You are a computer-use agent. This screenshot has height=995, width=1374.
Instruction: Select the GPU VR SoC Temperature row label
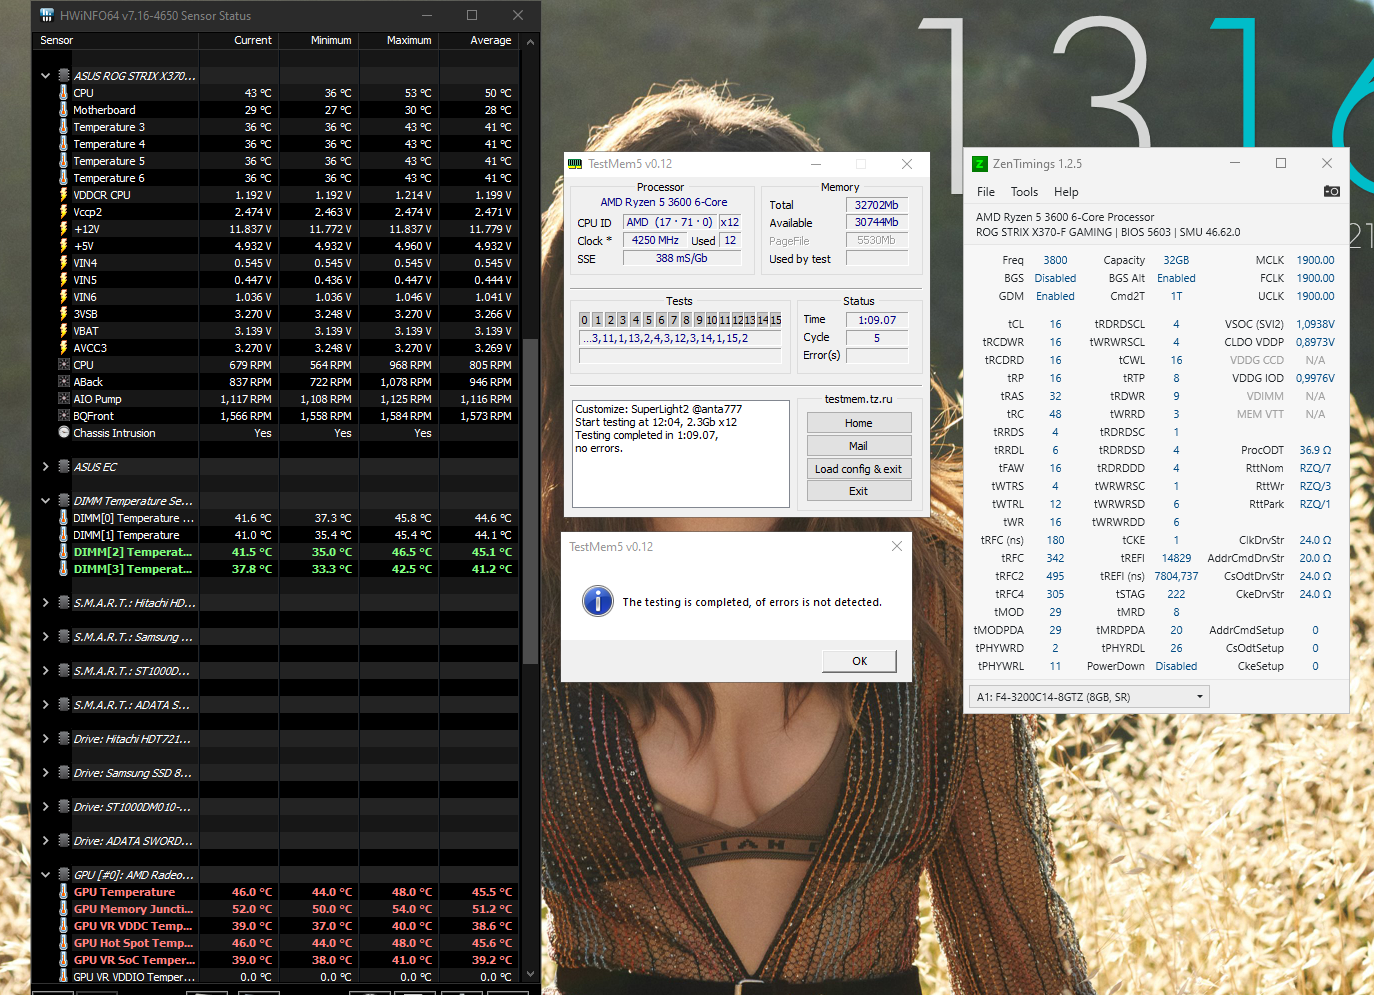[x=134, y=960]
